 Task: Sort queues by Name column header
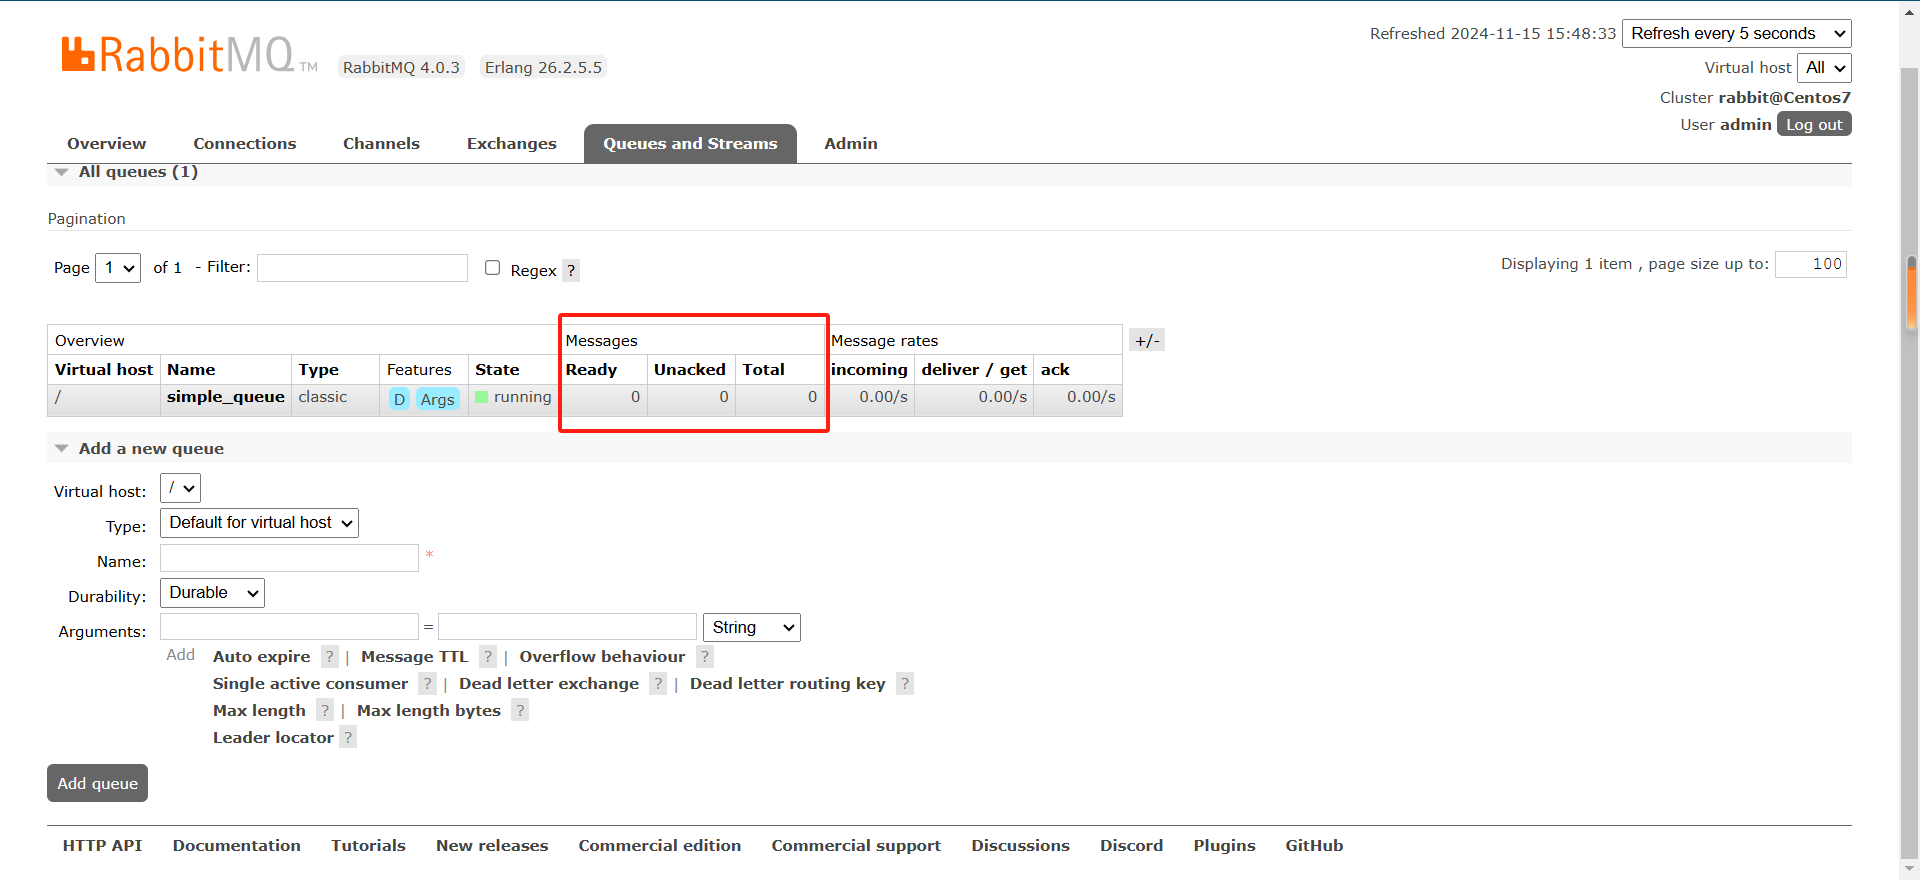click(191, 370)
